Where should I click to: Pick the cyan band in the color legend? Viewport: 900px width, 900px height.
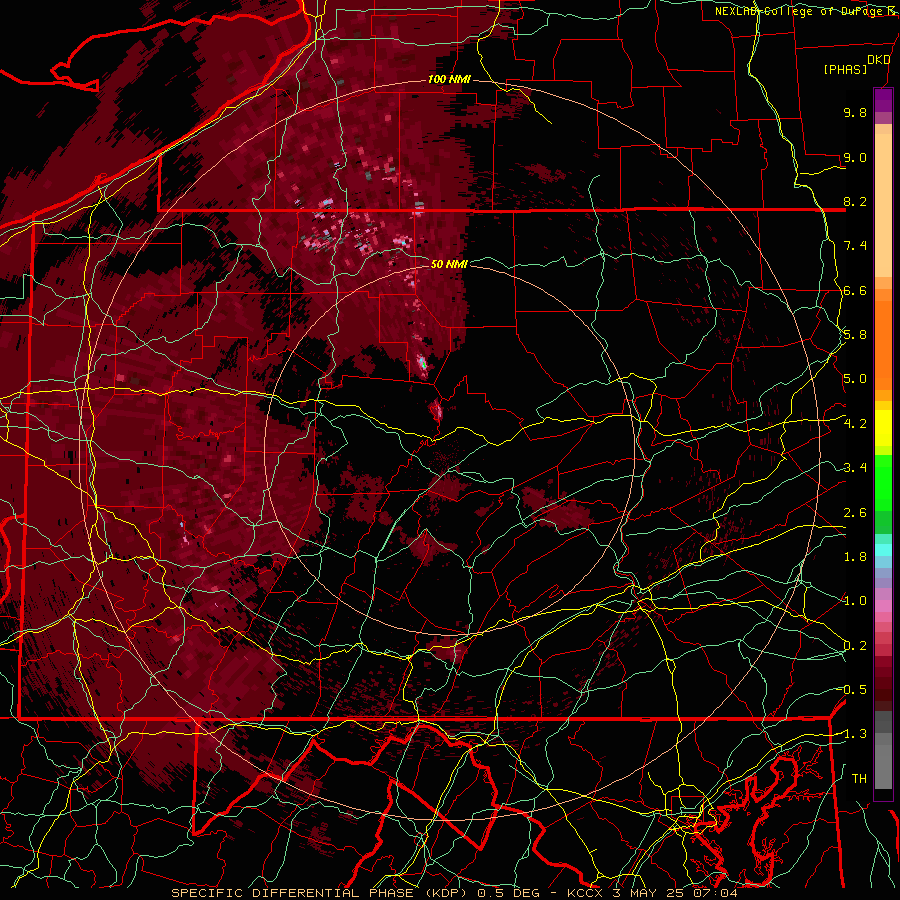883,550
